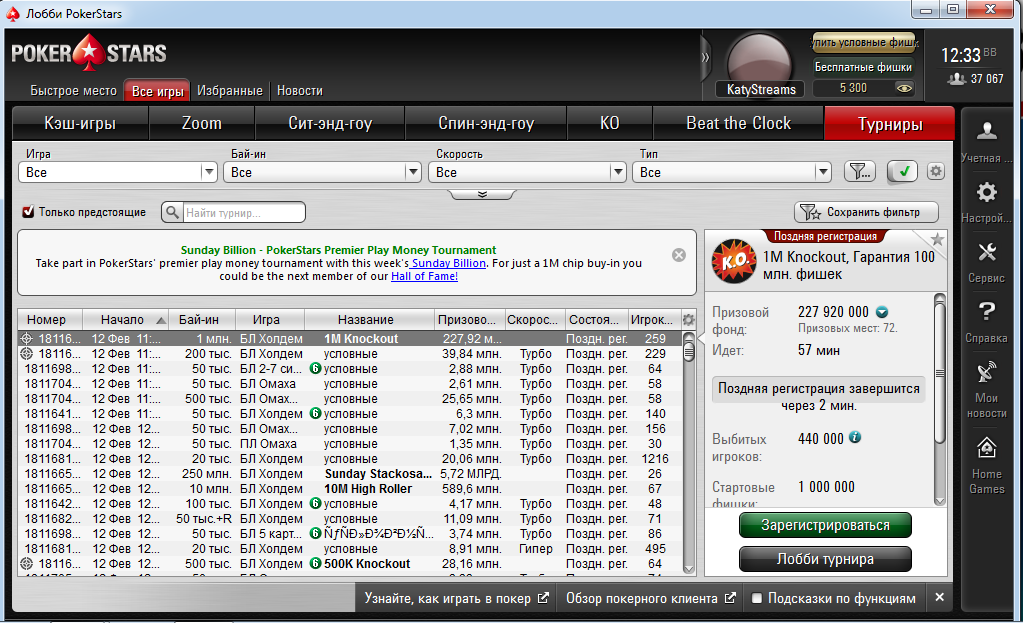This screenshot has height=623, width=1023.
Task: Click Бесплатные фишки button
Action: pyautogui.click(x=863, y=67)
